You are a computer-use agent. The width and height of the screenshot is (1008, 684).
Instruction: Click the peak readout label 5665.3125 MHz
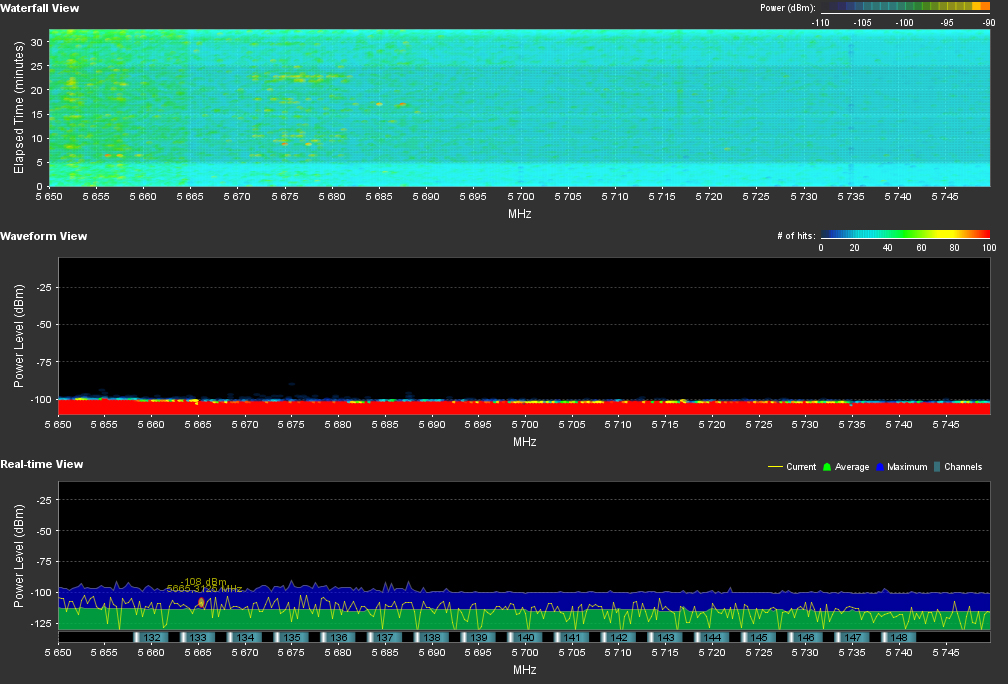click(204, 589)
